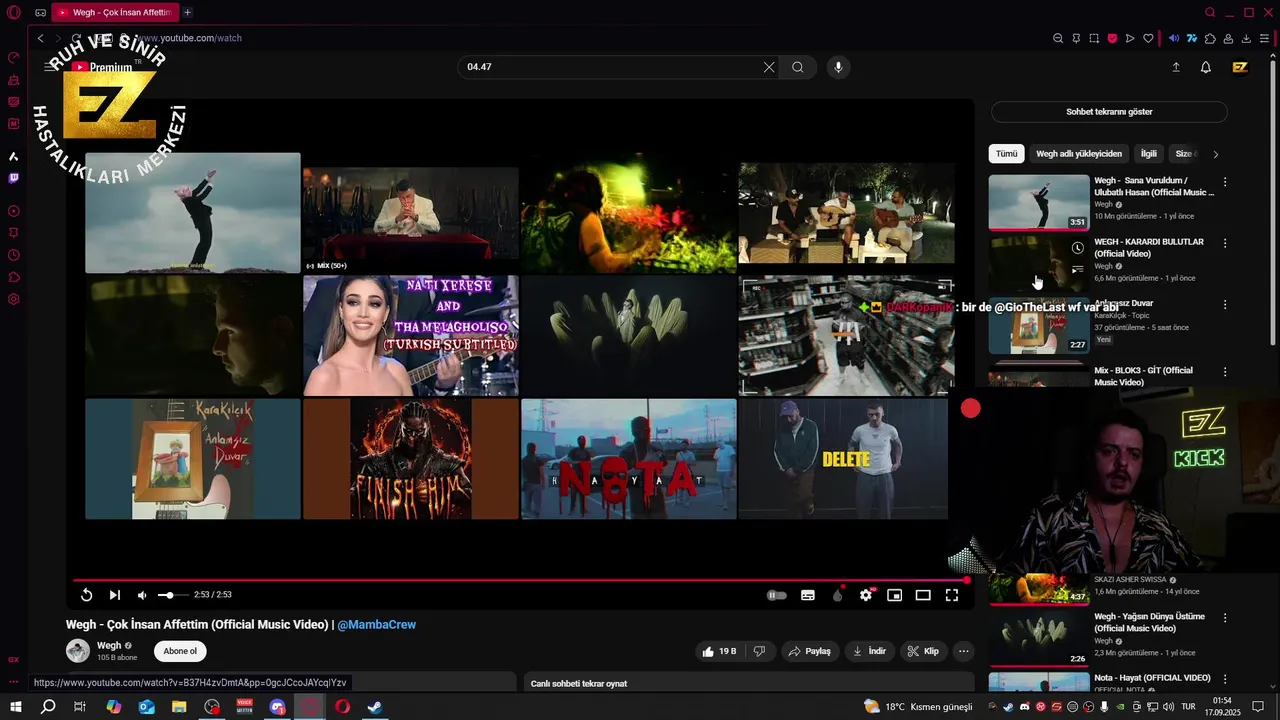Select Wegh adlı yükleyiciden chip
Image resolution: width=1280 pixels, height=720 pixels.
(1079, 154)
